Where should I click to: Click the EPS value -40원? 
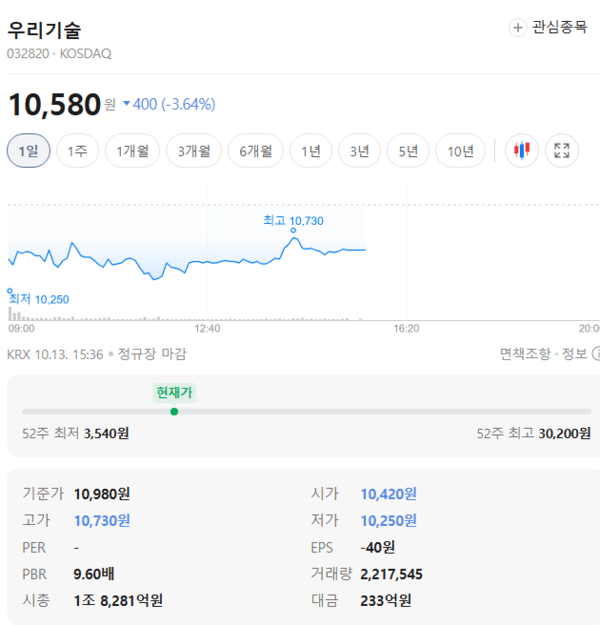(x=378, y=547)
